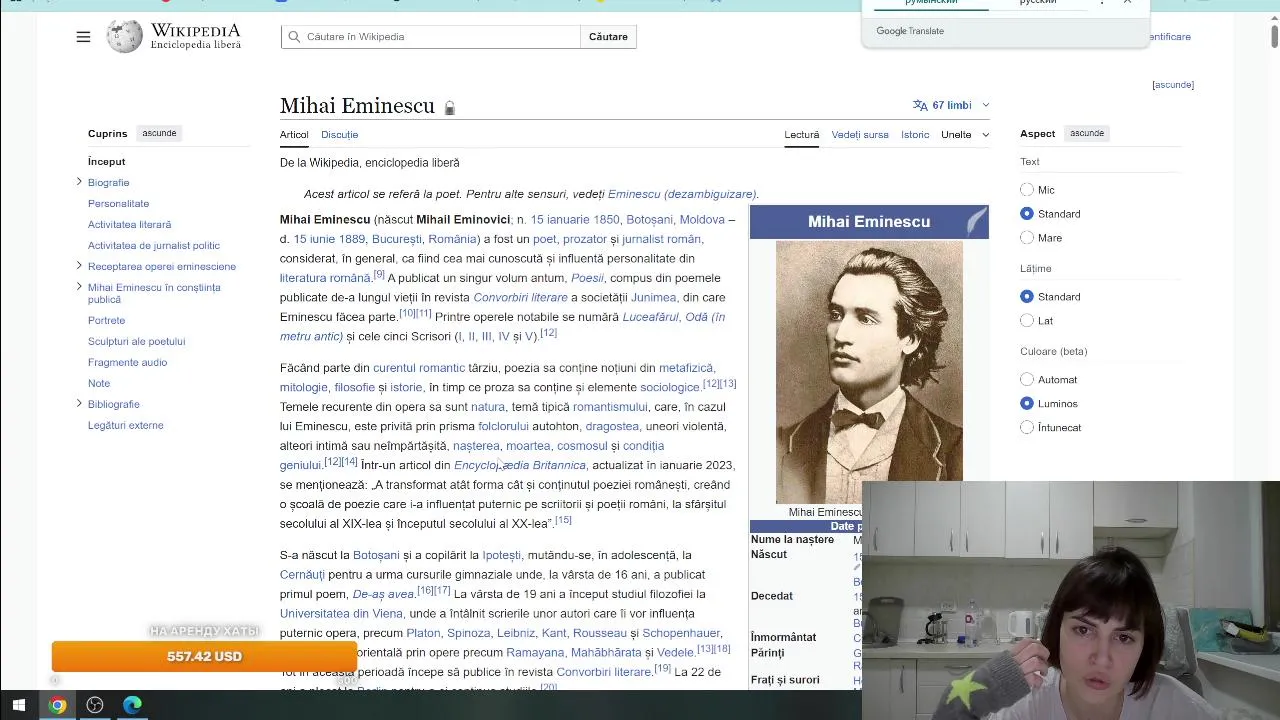Click the ascunde link at top right
Screen dimensions: 1280x720
[1173, 85]
